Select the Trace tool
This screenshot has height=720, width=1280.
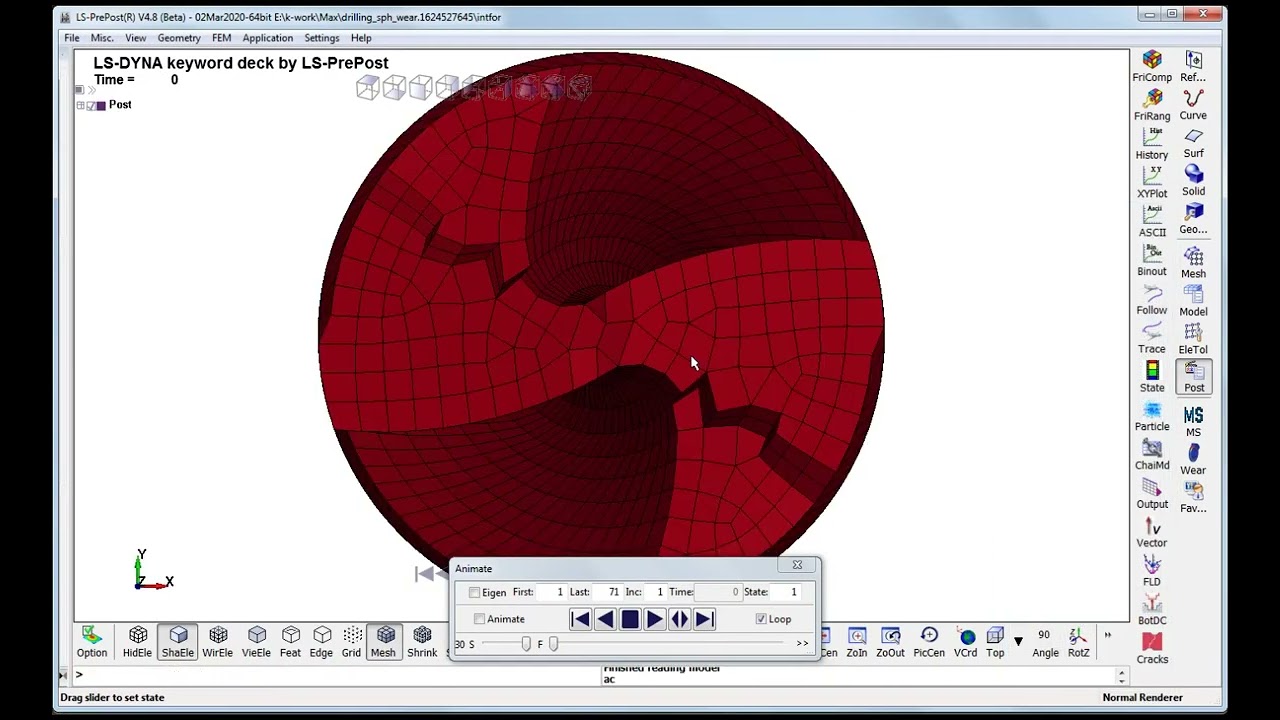point(1152,338)
